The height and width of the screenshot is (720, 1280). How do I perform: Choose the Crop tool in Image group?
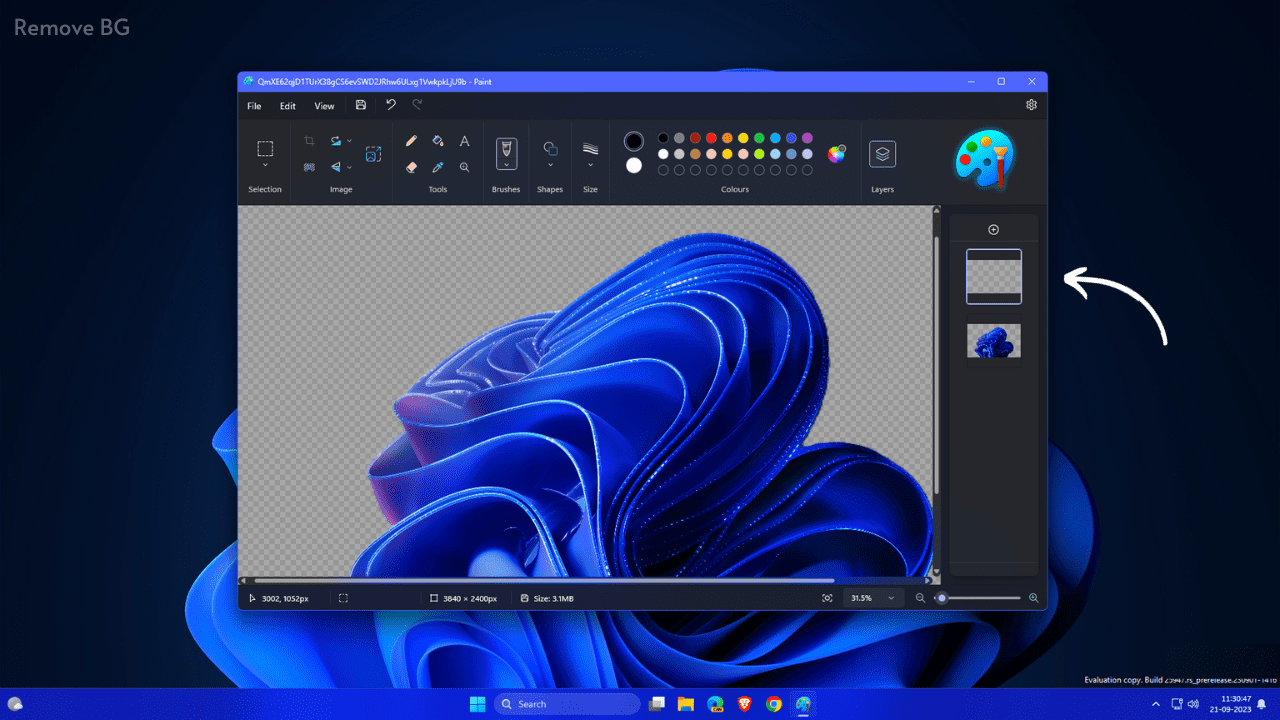point(309,141)
